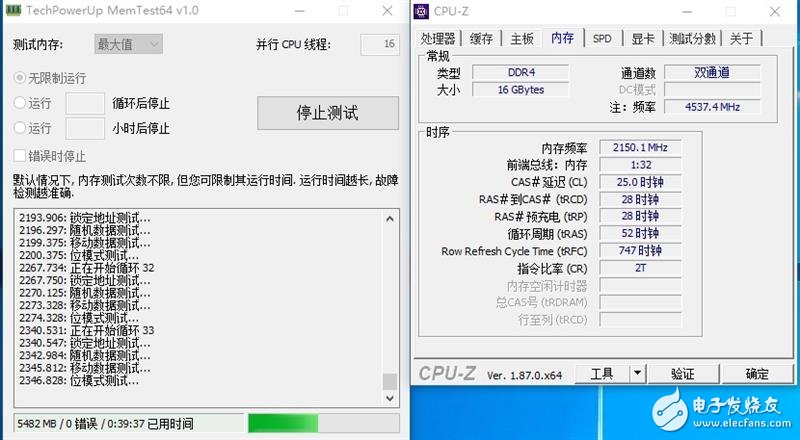Select 运行 循环后停止 radio button
The image size is (800, 440).
[20, 103]
